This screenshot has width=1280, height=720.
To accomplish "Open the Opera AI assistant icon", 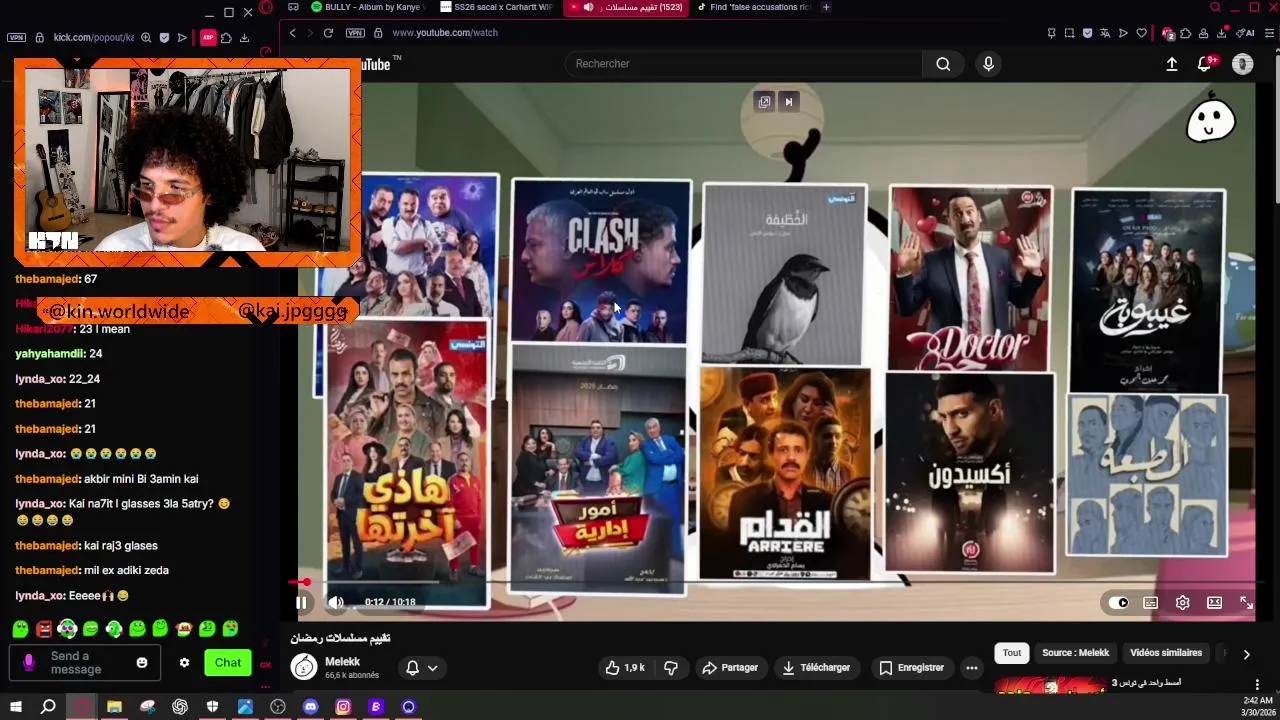I will click(1246, 33).
